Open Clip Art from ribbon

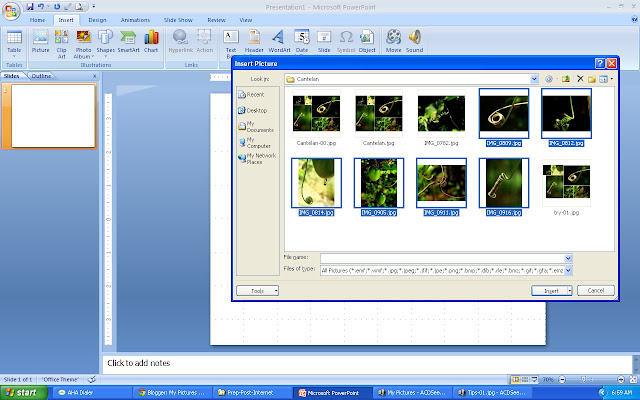62,44
